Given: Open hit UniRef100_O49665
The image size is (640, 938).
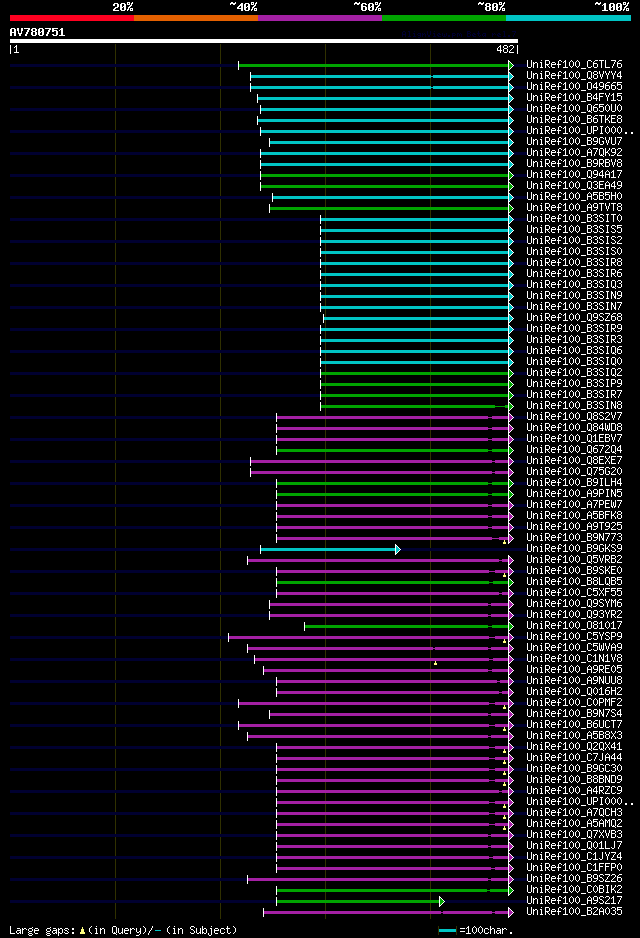Looking at the screenshot, I should point(574,86).
